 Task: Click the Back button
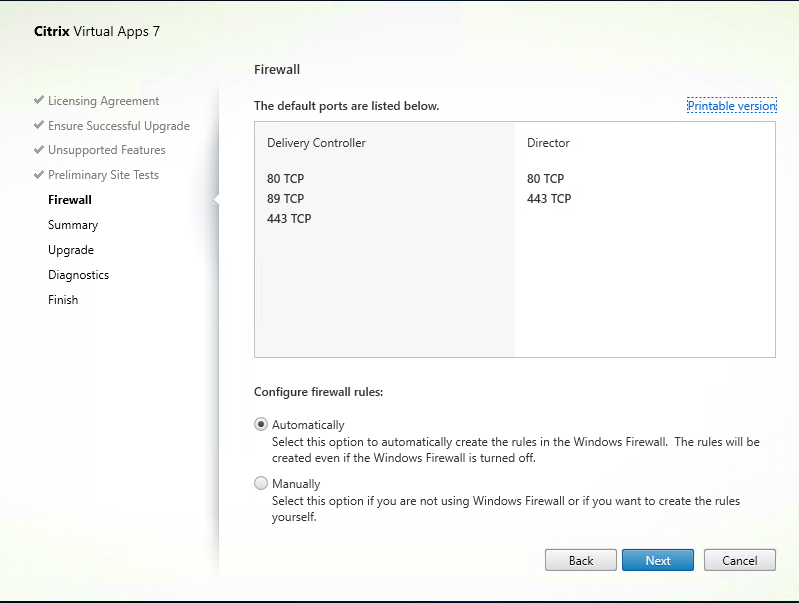pos(580,560)
